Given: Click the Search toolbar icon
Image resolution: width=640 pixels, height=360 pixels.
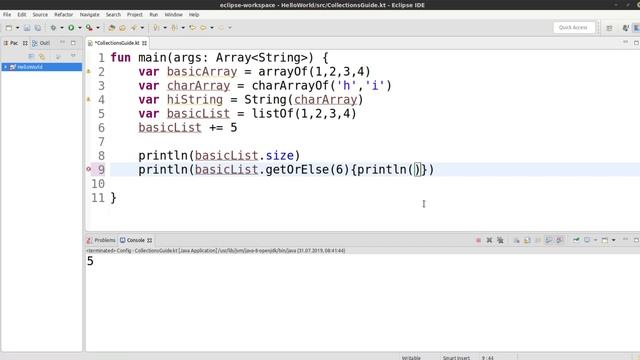Looking at the screenshot, I should [134, 28].
